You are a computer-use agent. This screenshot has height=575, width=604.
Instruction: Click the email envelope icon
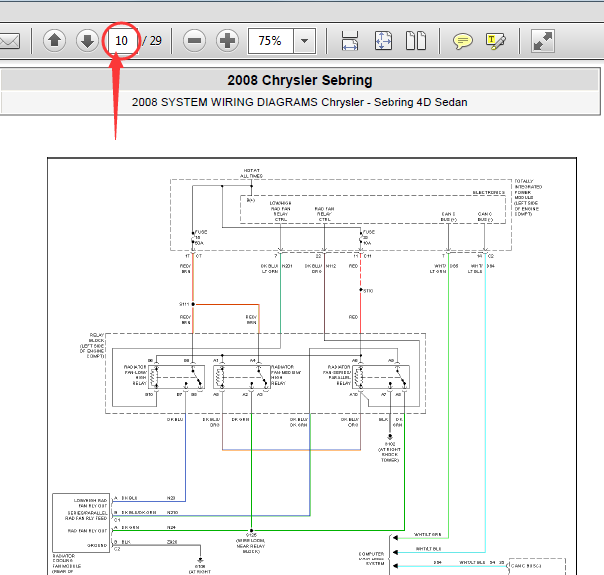[9, 41]
